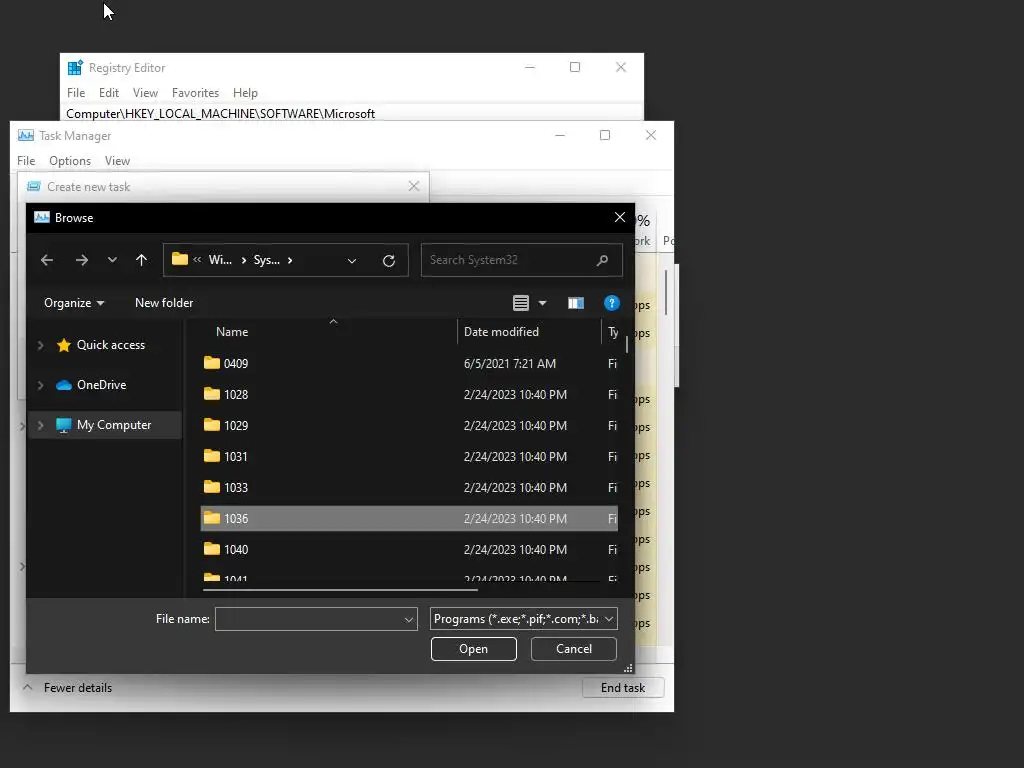Click the Cancel button
Image resolution: width=1024 pixels, height=768 pixels.
point(573,649)
